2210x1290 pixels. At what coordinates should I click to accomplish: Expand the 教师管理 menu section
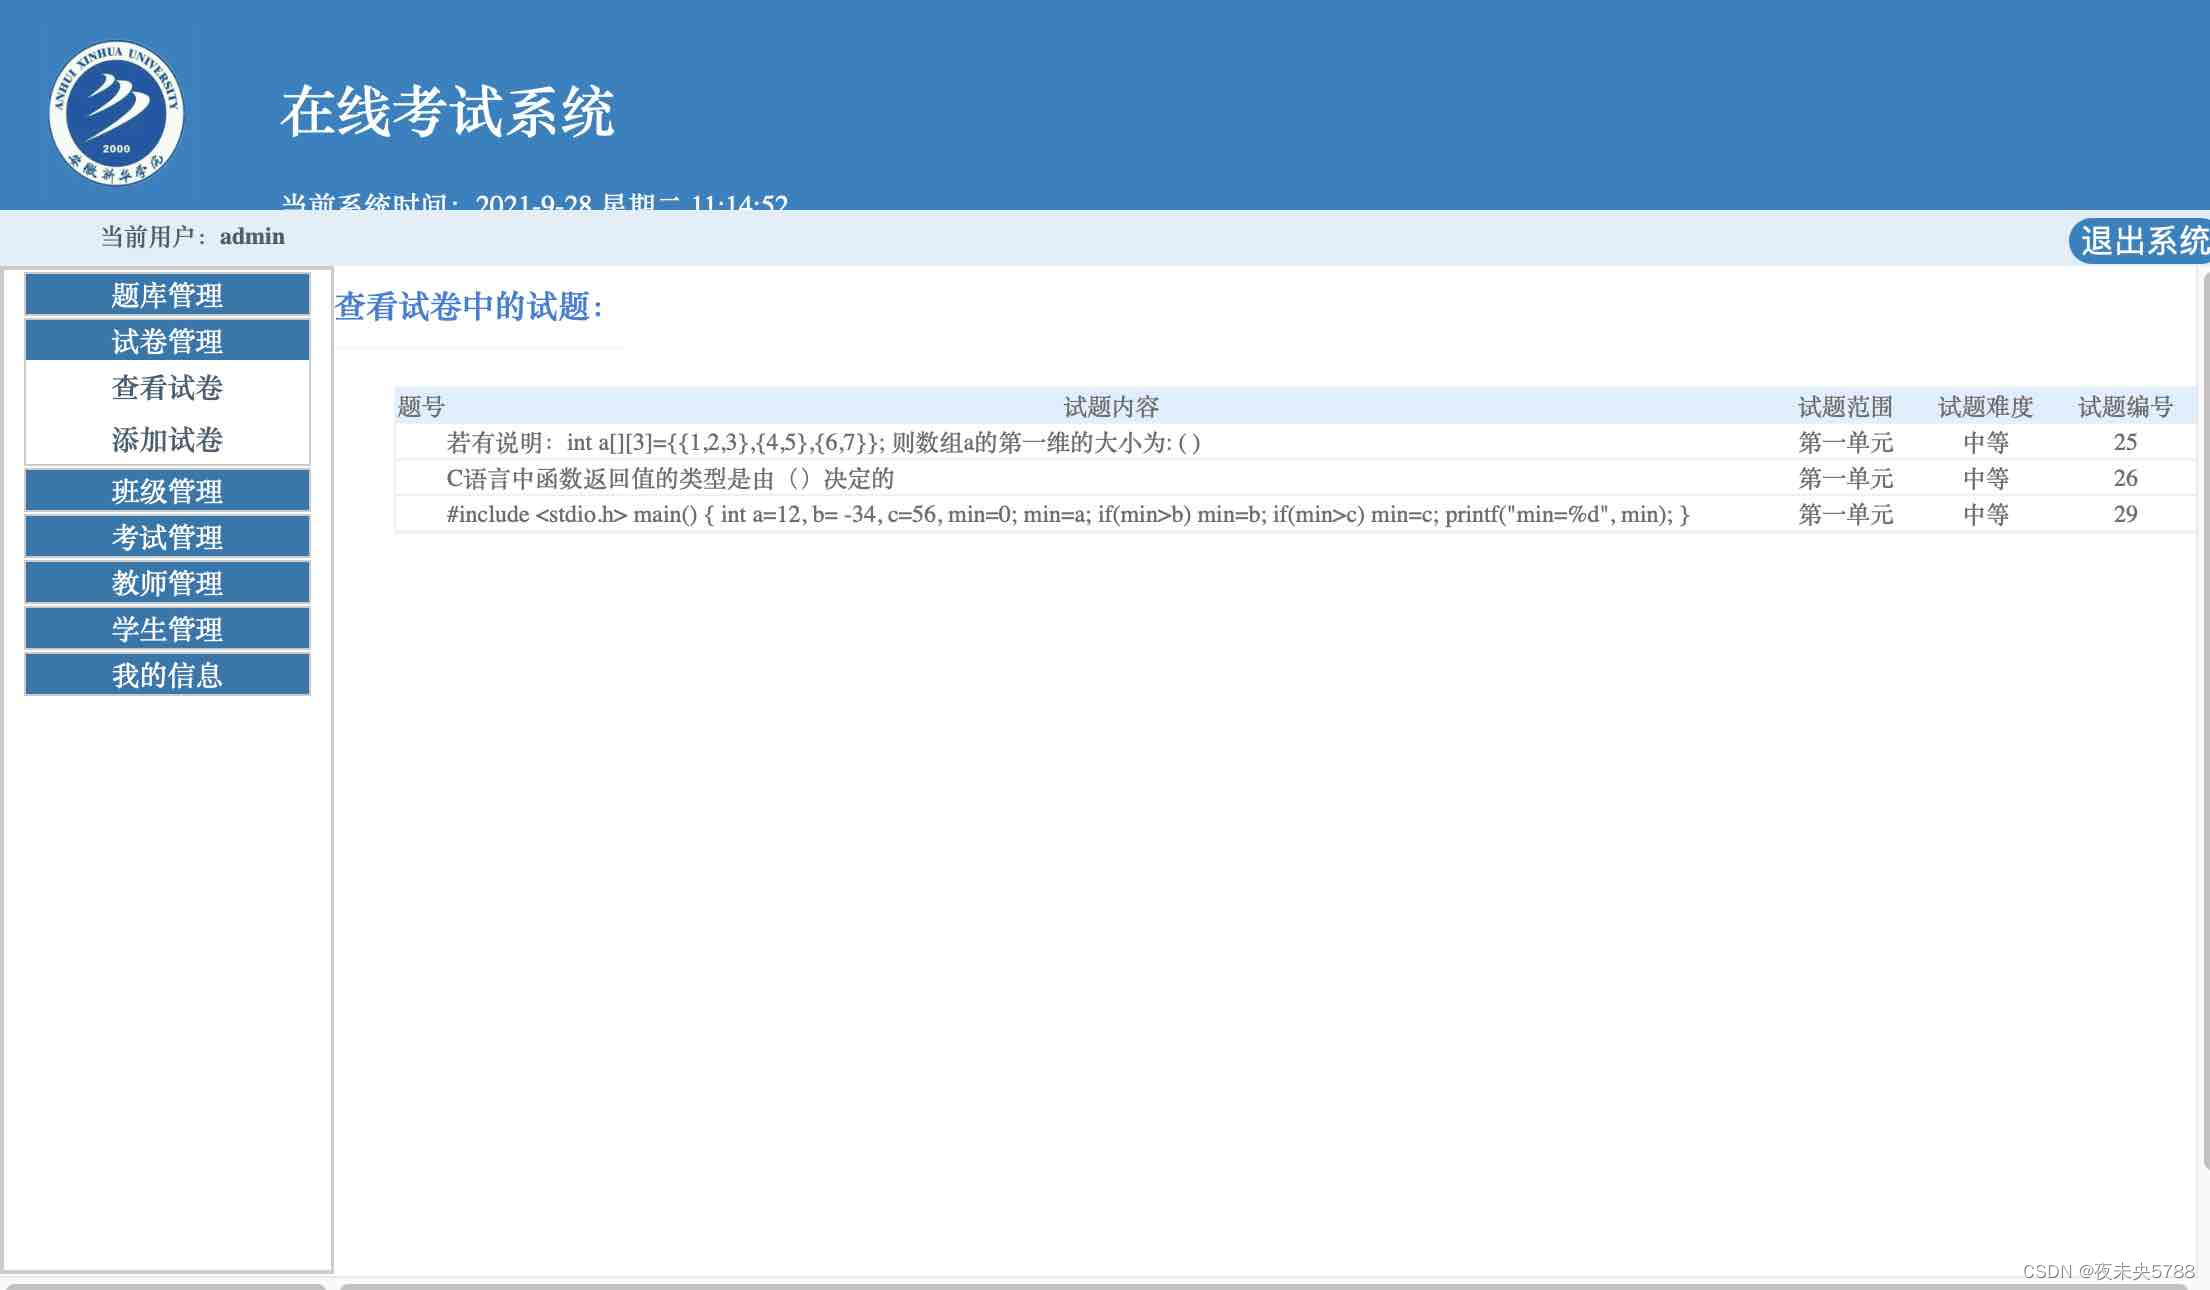point(167,583)
